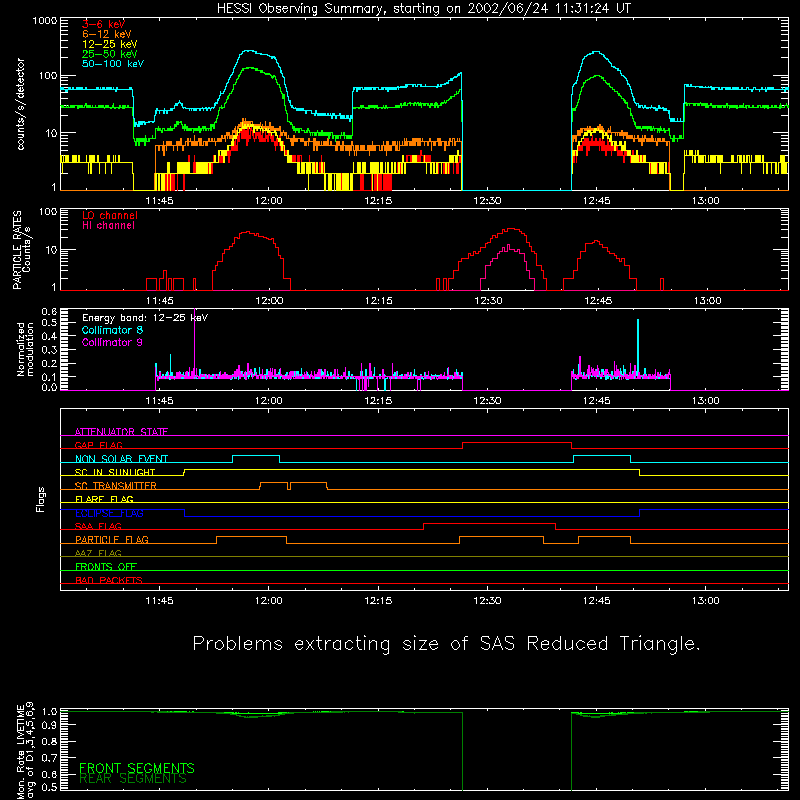
Task: Select the red 'LO channel' legend label
Action: [x=110, y=215]
